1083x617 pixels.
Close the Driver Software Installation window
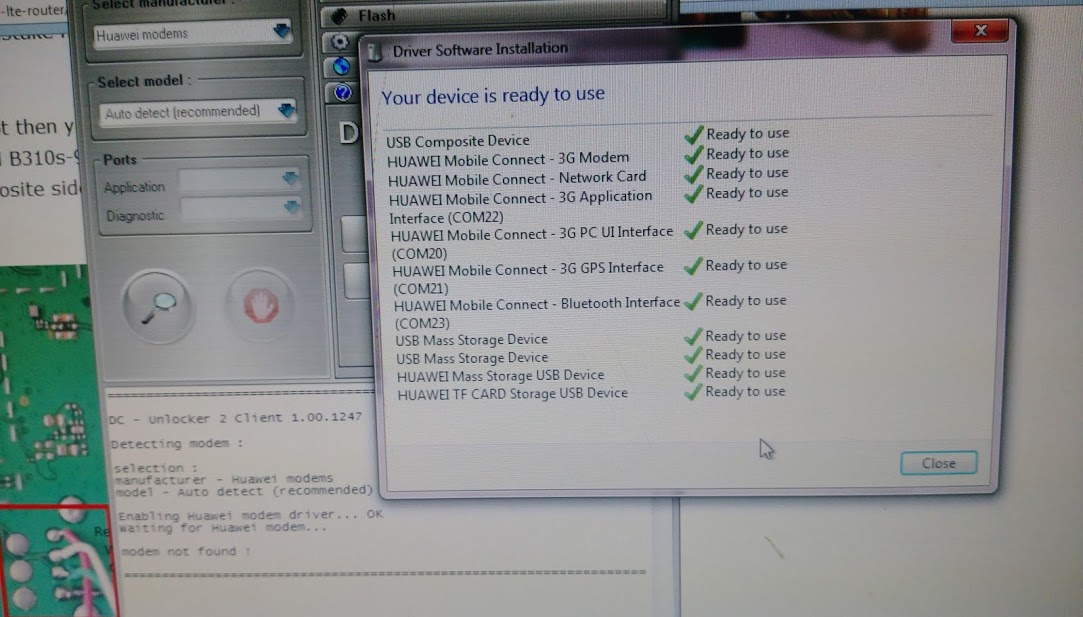[980, 31]
